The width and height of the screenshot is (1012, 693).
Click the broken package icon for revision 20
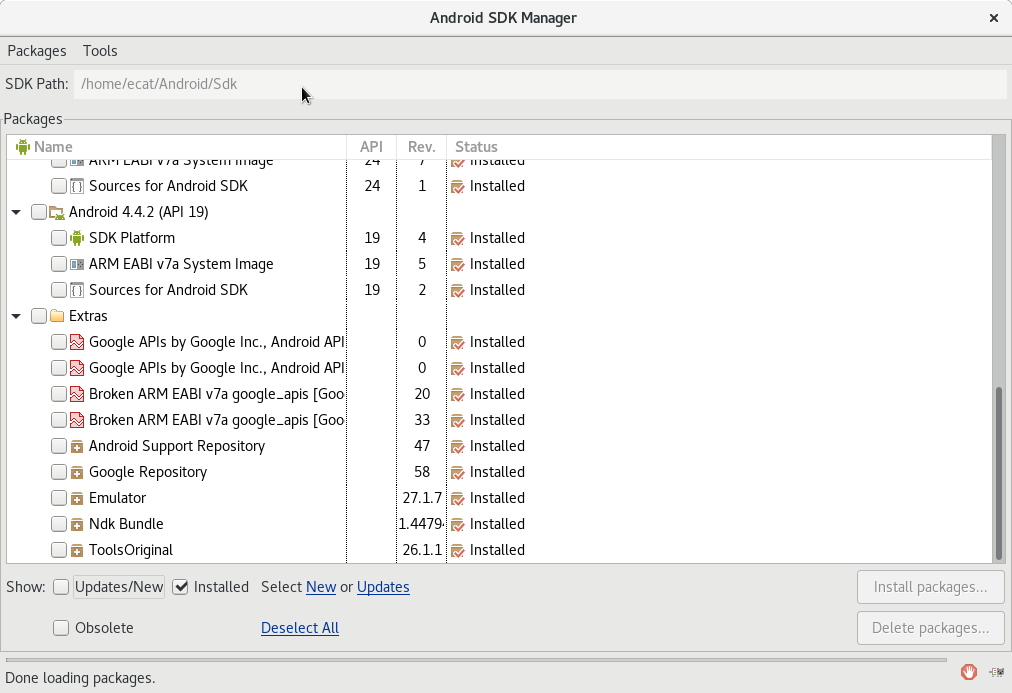point(77,394)
